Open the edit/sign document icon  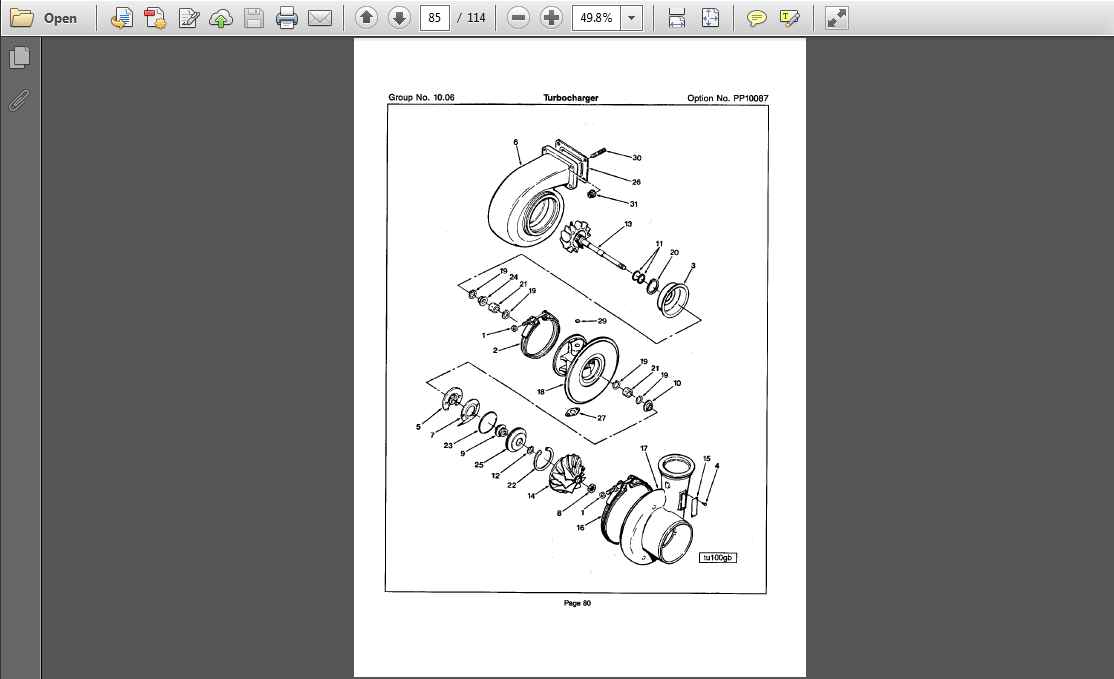pyautogui.click(x=188, y=18)
